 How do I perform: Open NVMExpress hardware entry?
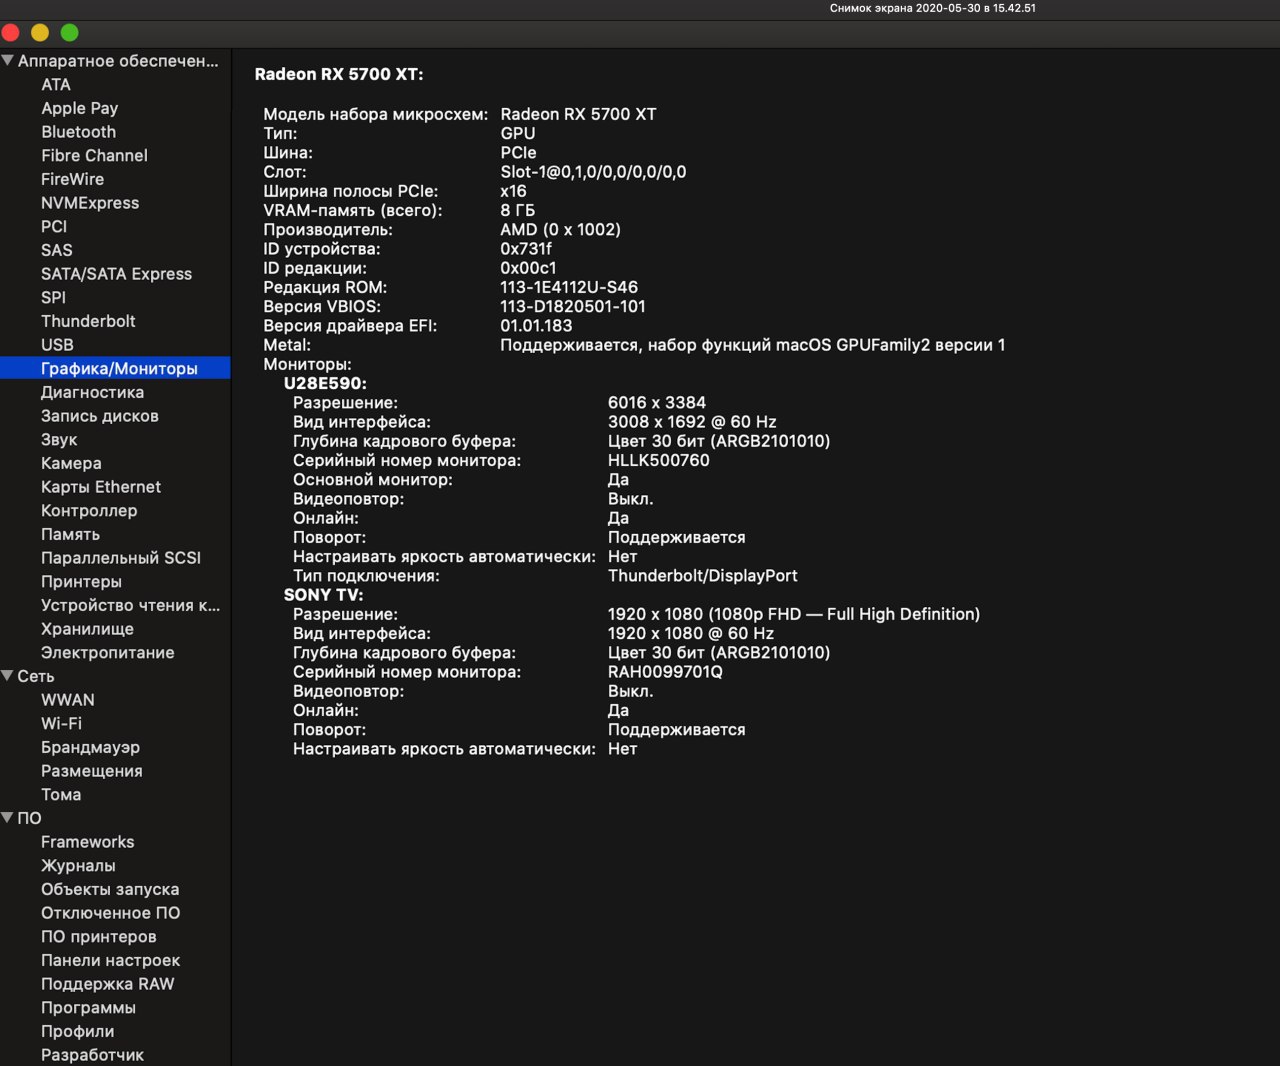click(90, 203)
